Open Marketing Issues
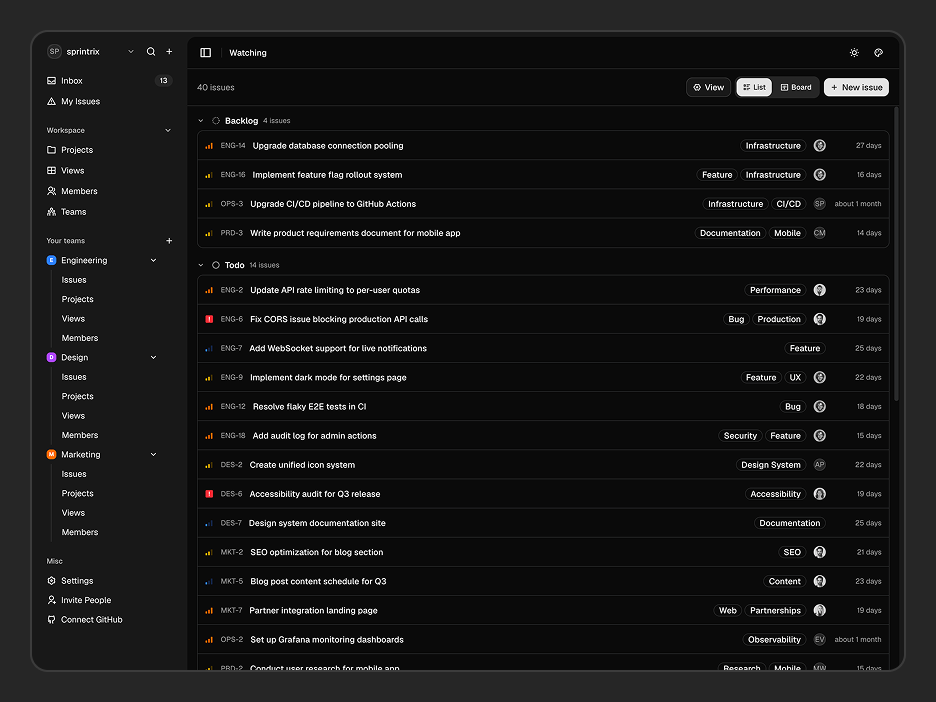Image resolution: width=936 pixels, height=702 pixels. 74,474
